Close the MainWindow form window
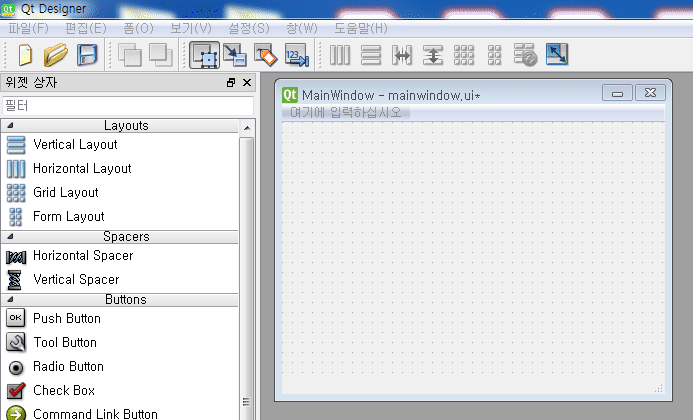This screenshot has width=693, height=420. coord(650,93)
